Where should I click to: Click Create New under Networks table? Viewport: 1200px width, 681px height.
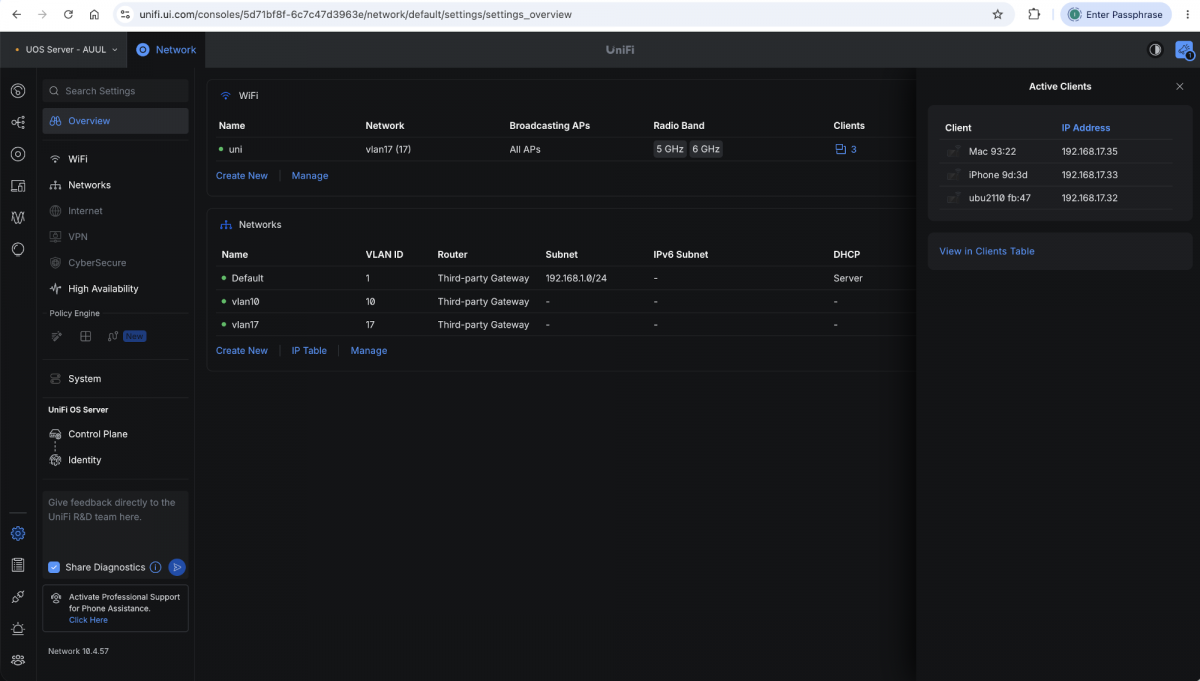tap(242, 351)
